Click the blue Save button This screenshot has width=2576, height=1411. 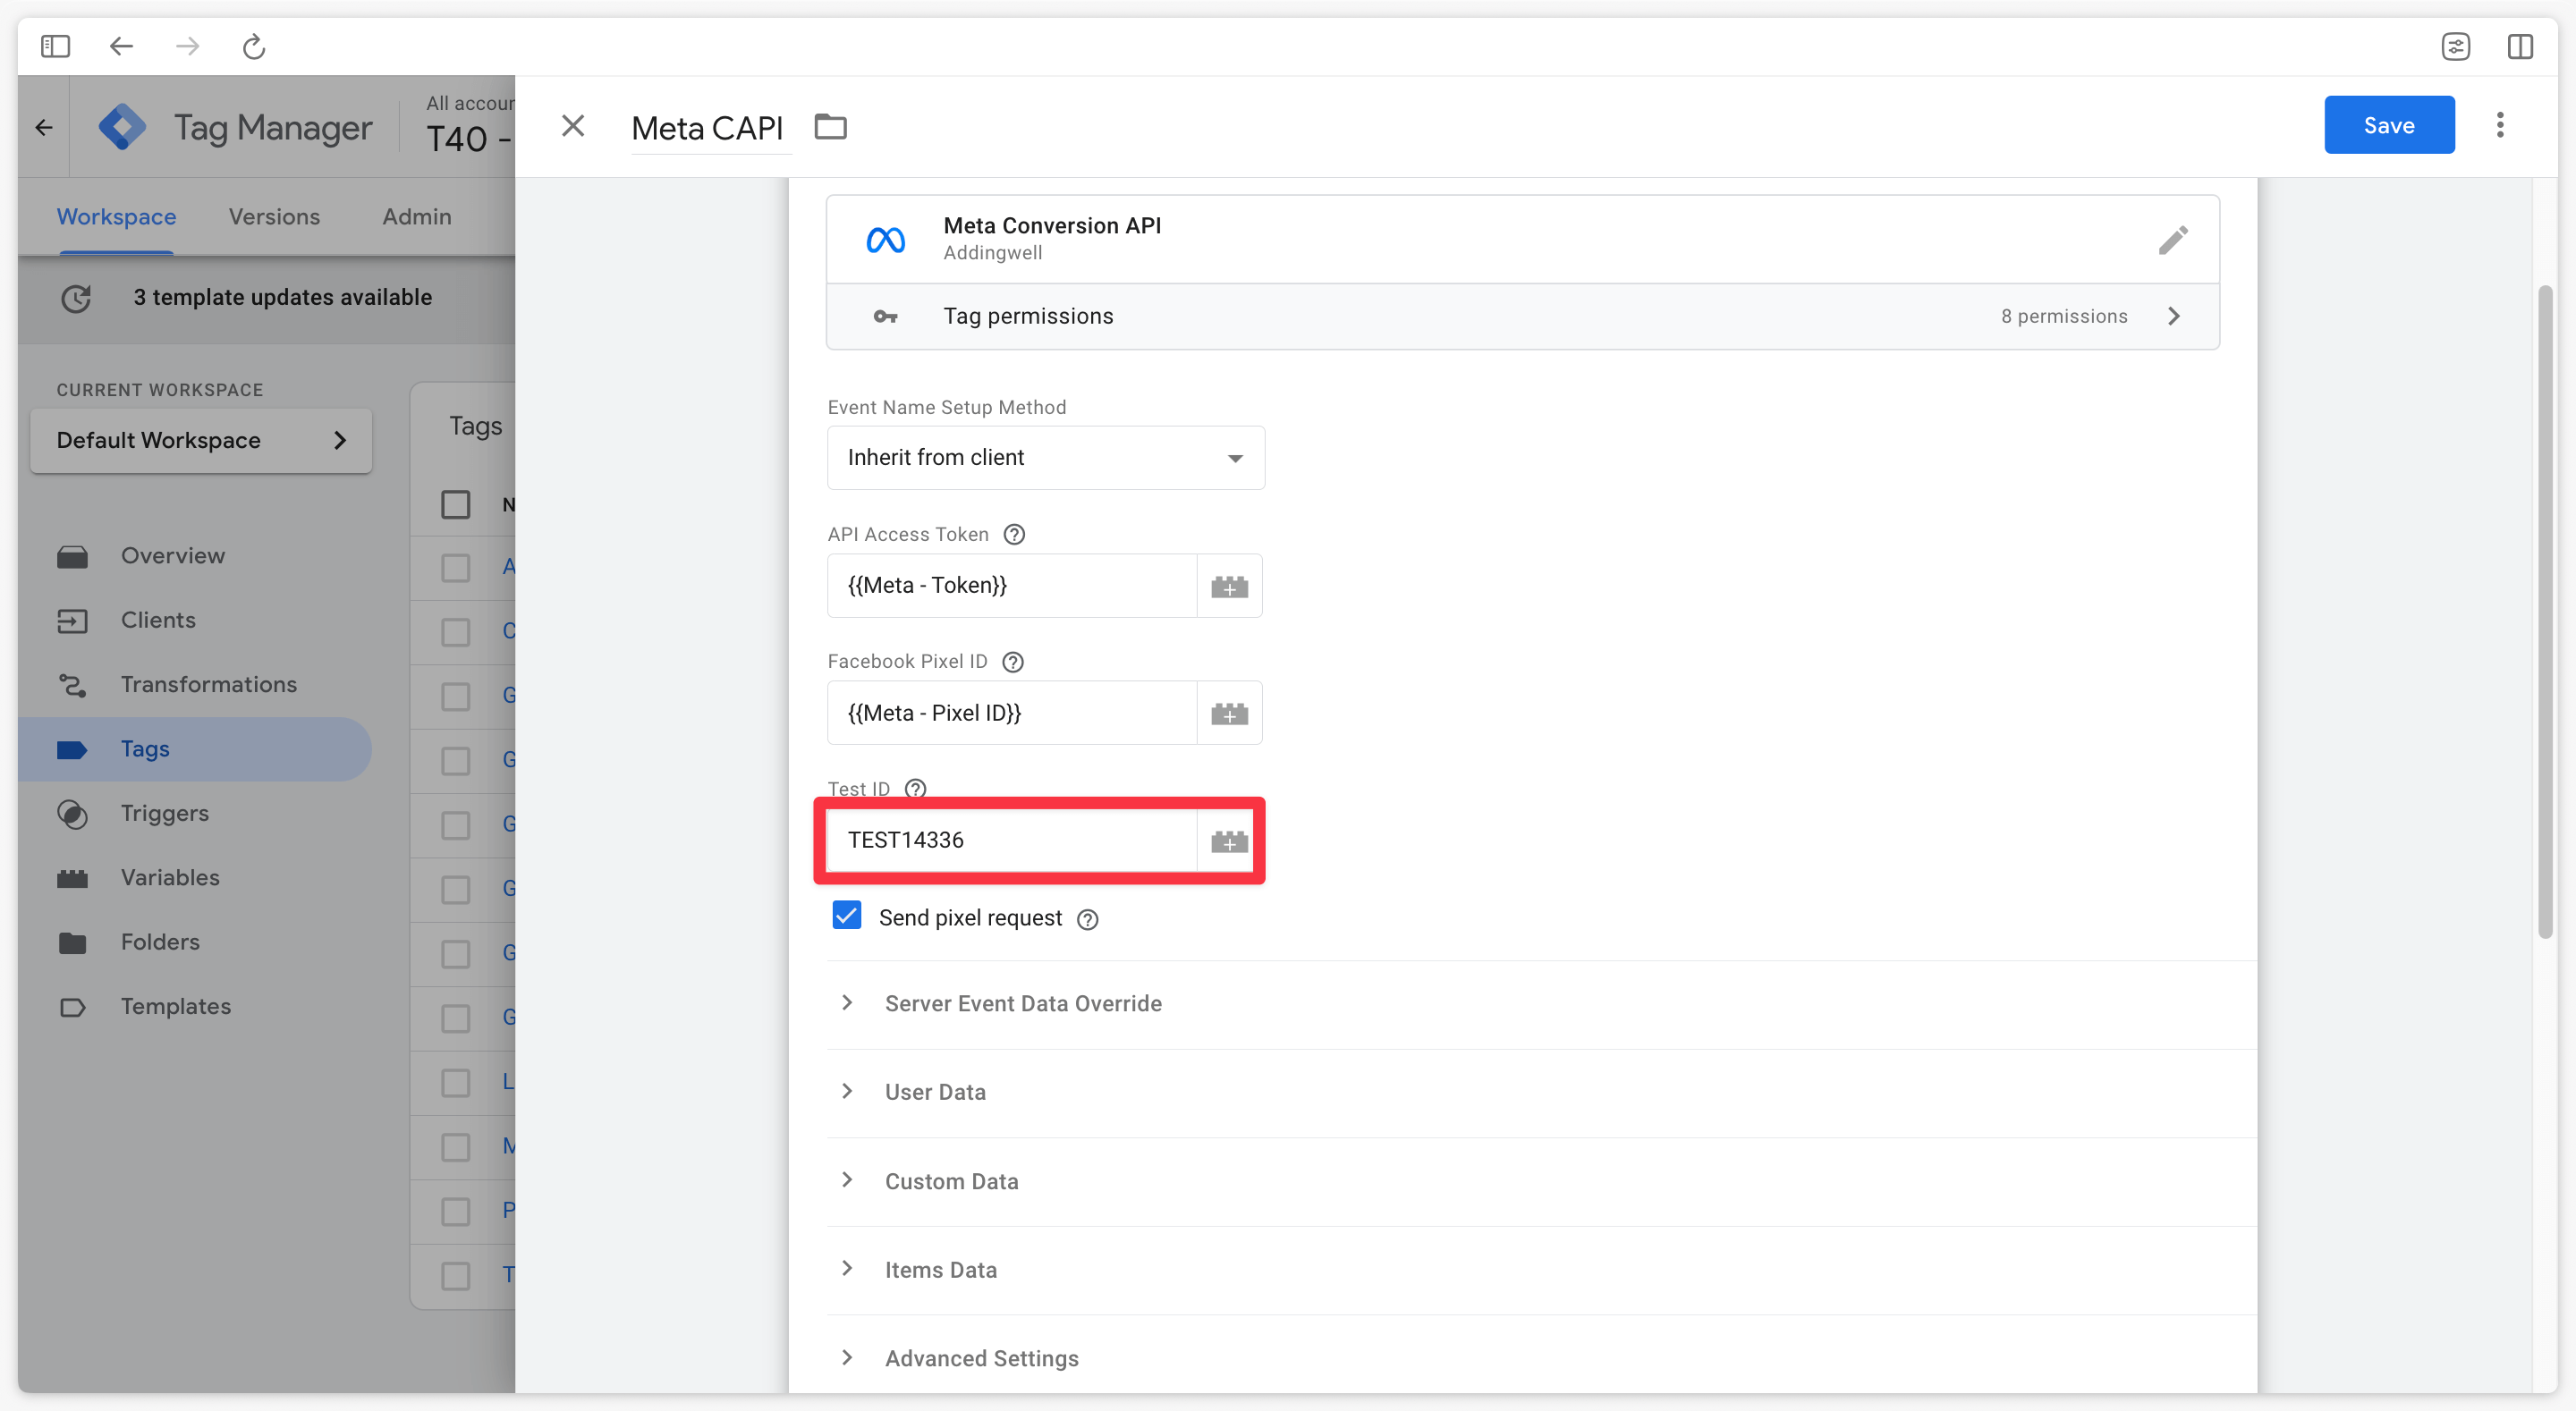pos(2389,125)
